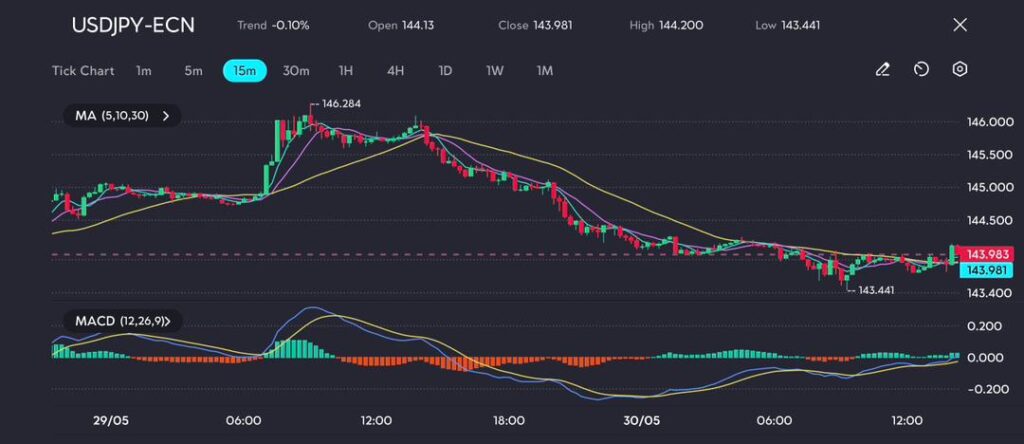Select the 1m timeframe
Image resolution: width=1024 pixels, height=444 pixels.
click(x=144, y=71)
